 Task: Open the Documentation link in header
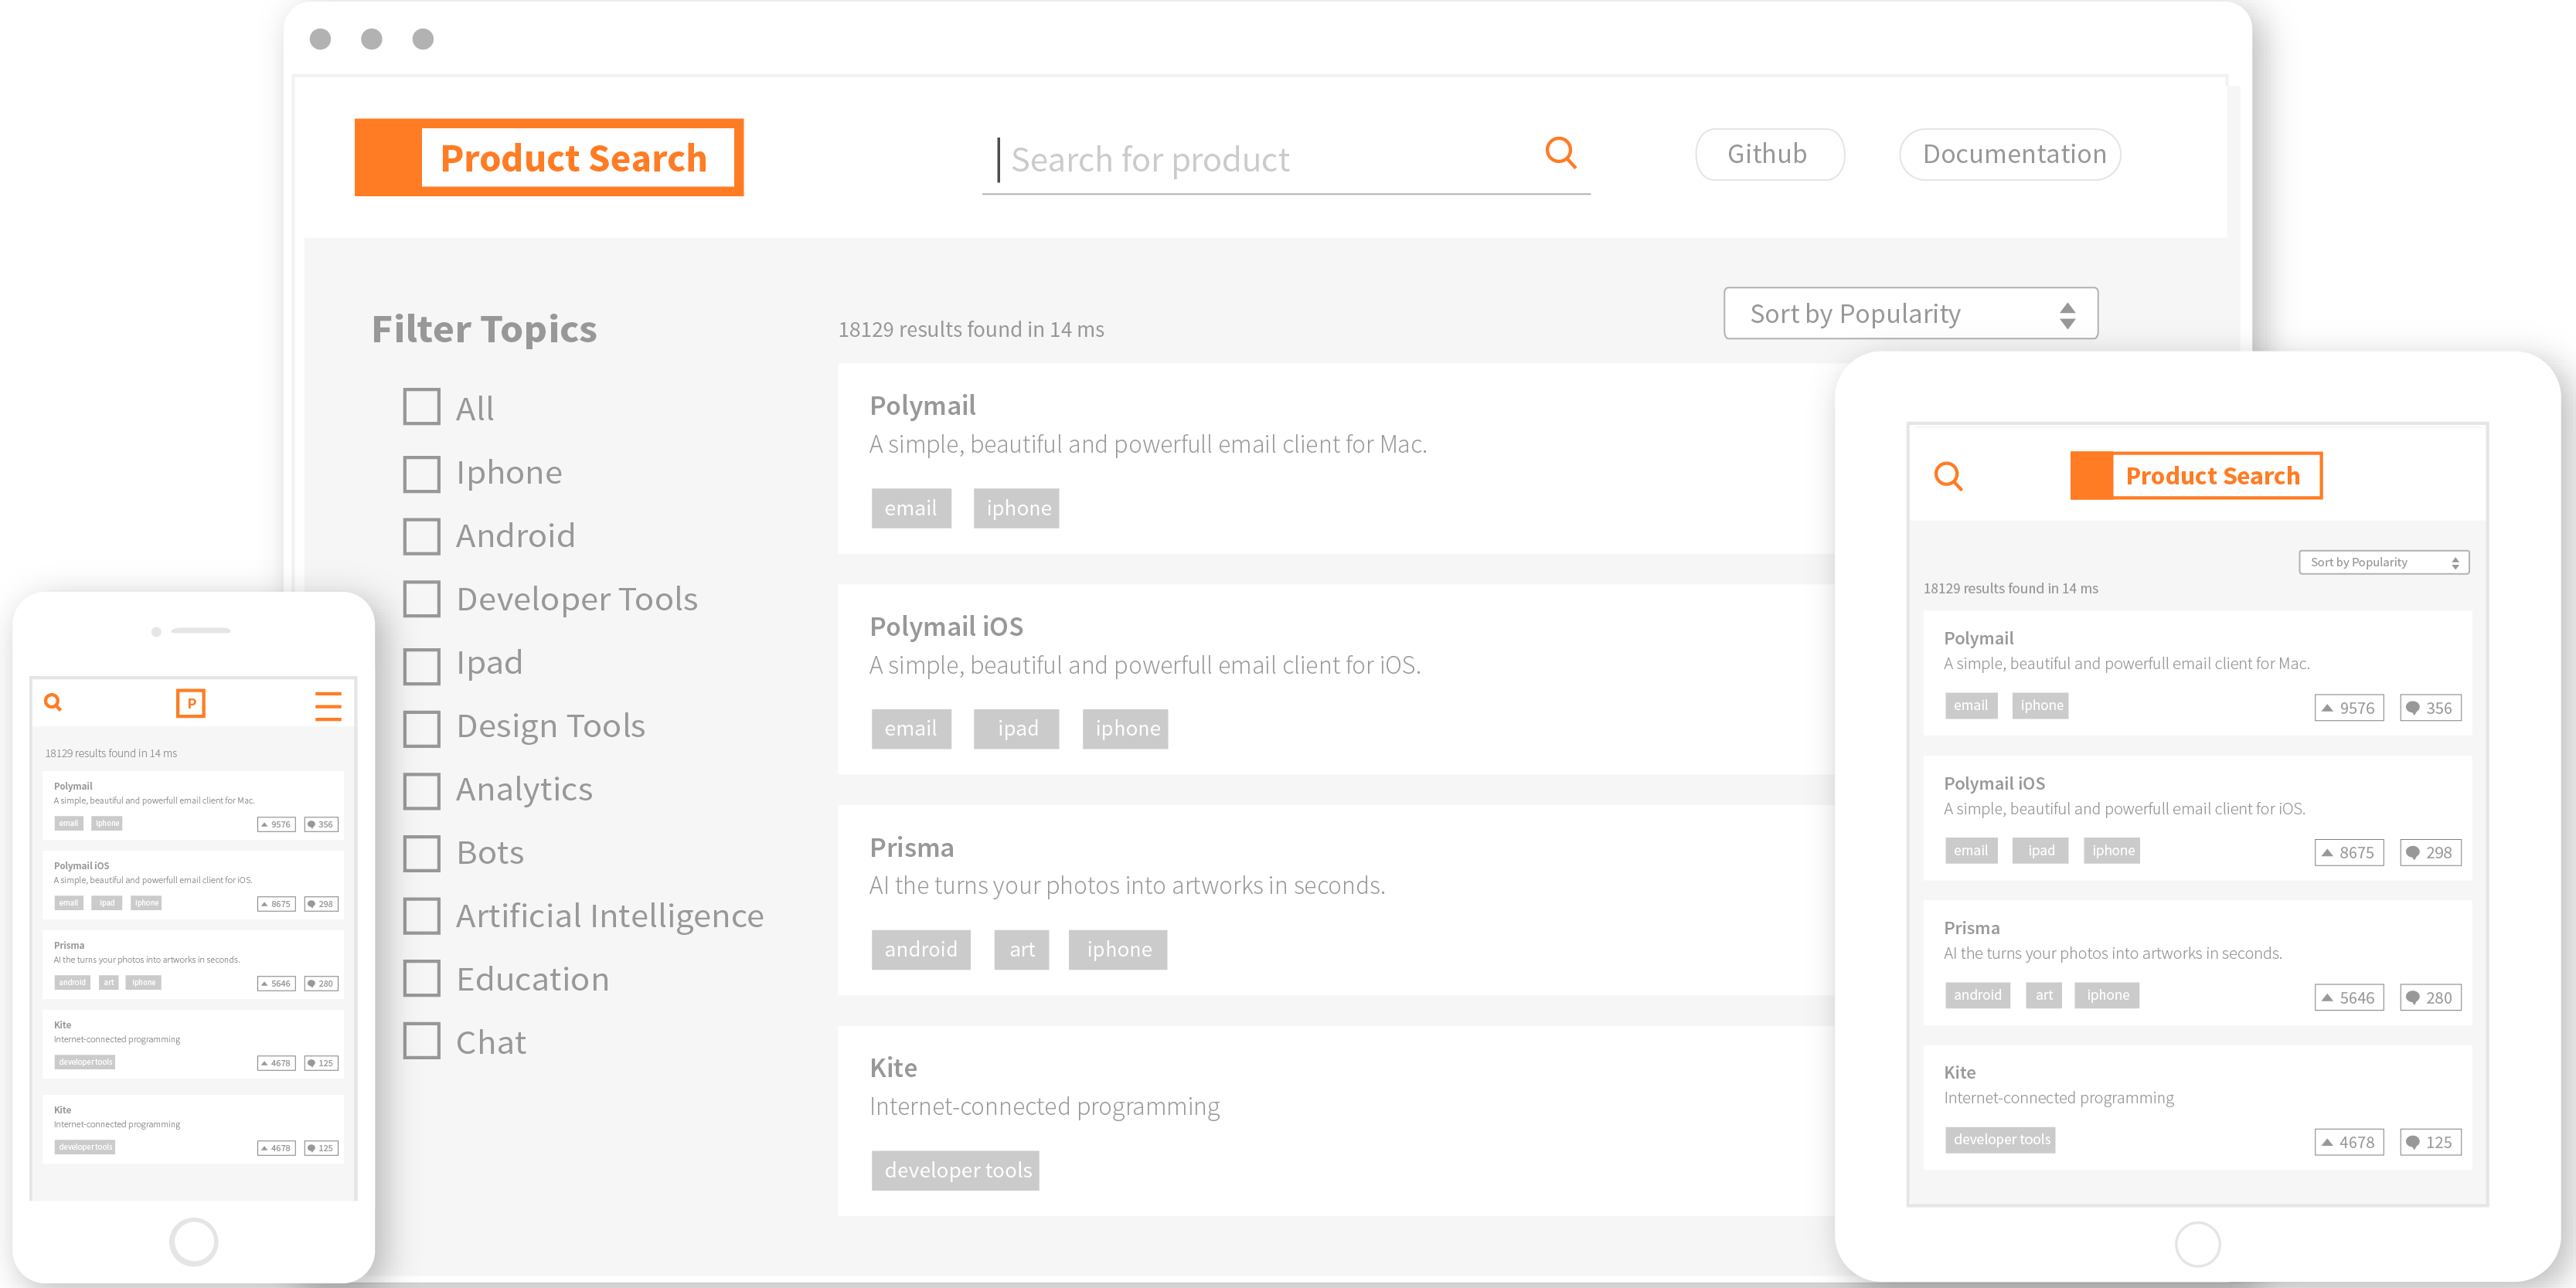point(2010,154)
